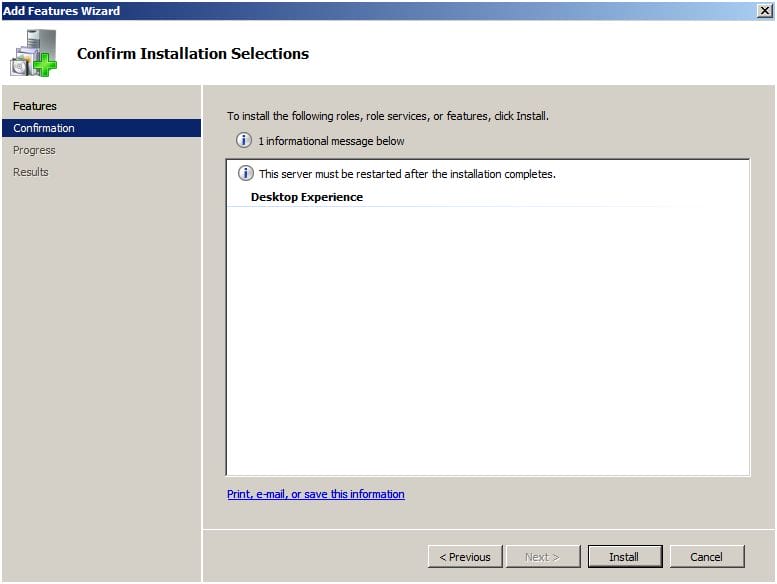This screenshot has height=584, width=777.
Task: Click 'To install the following roles' instruction text
Action: (x=388, y=116)
